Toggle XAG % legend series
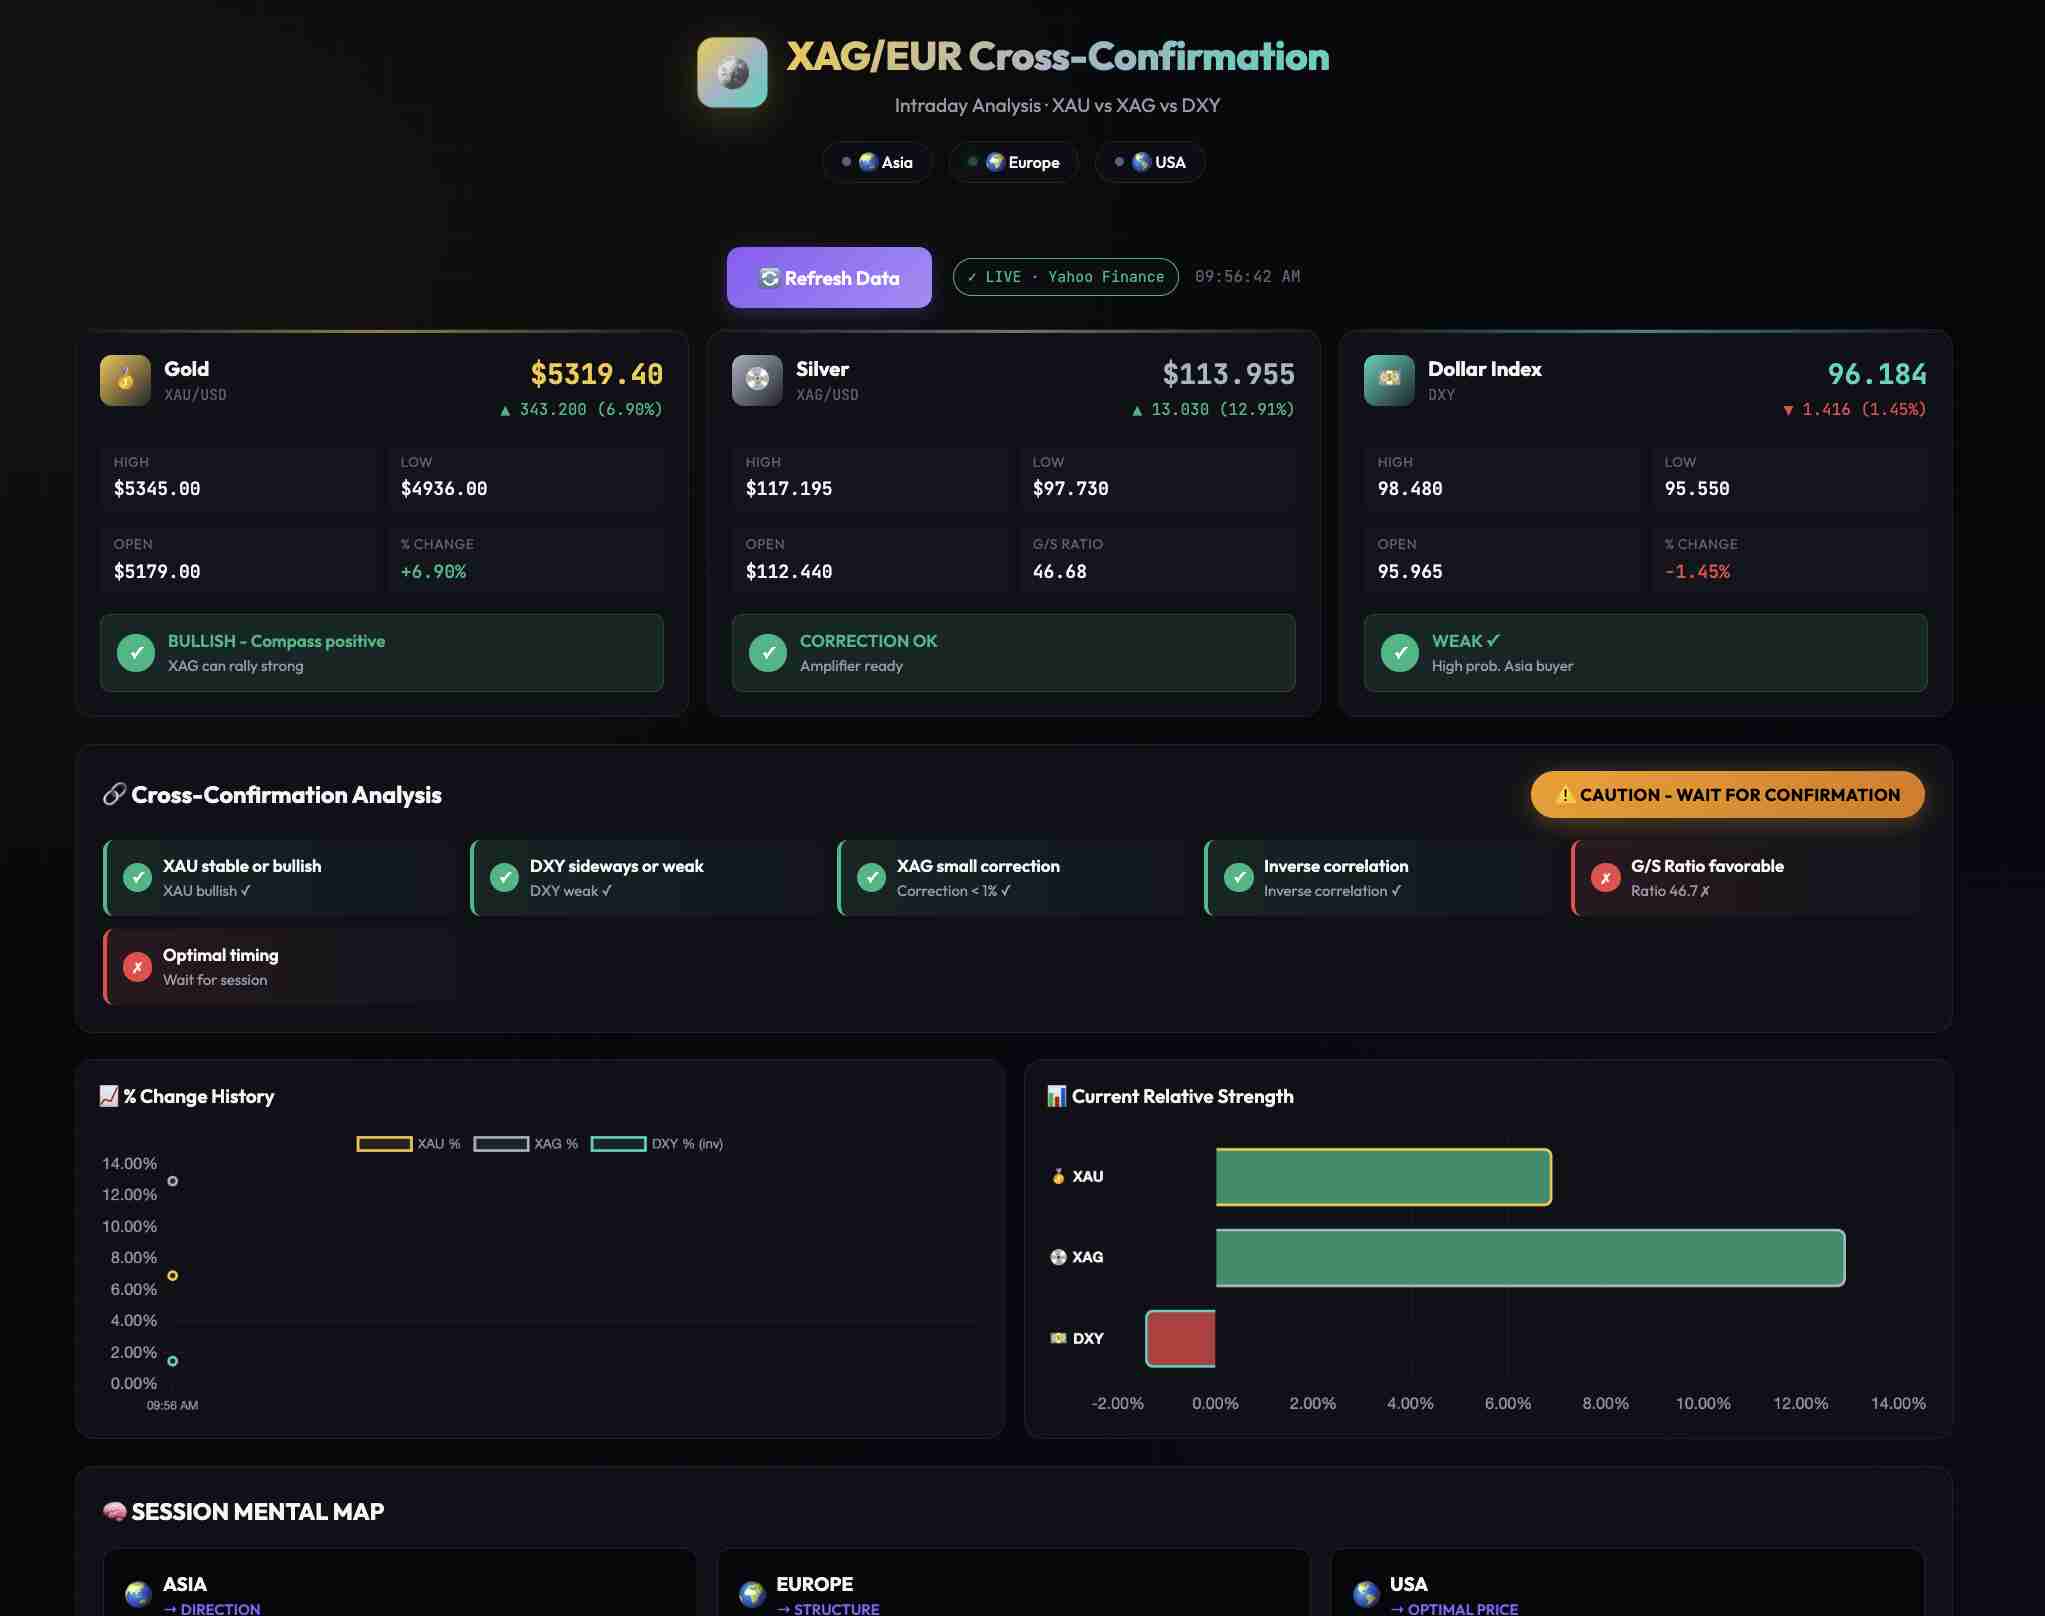The image size is (2045, 1616). (x=525, y=1144)
